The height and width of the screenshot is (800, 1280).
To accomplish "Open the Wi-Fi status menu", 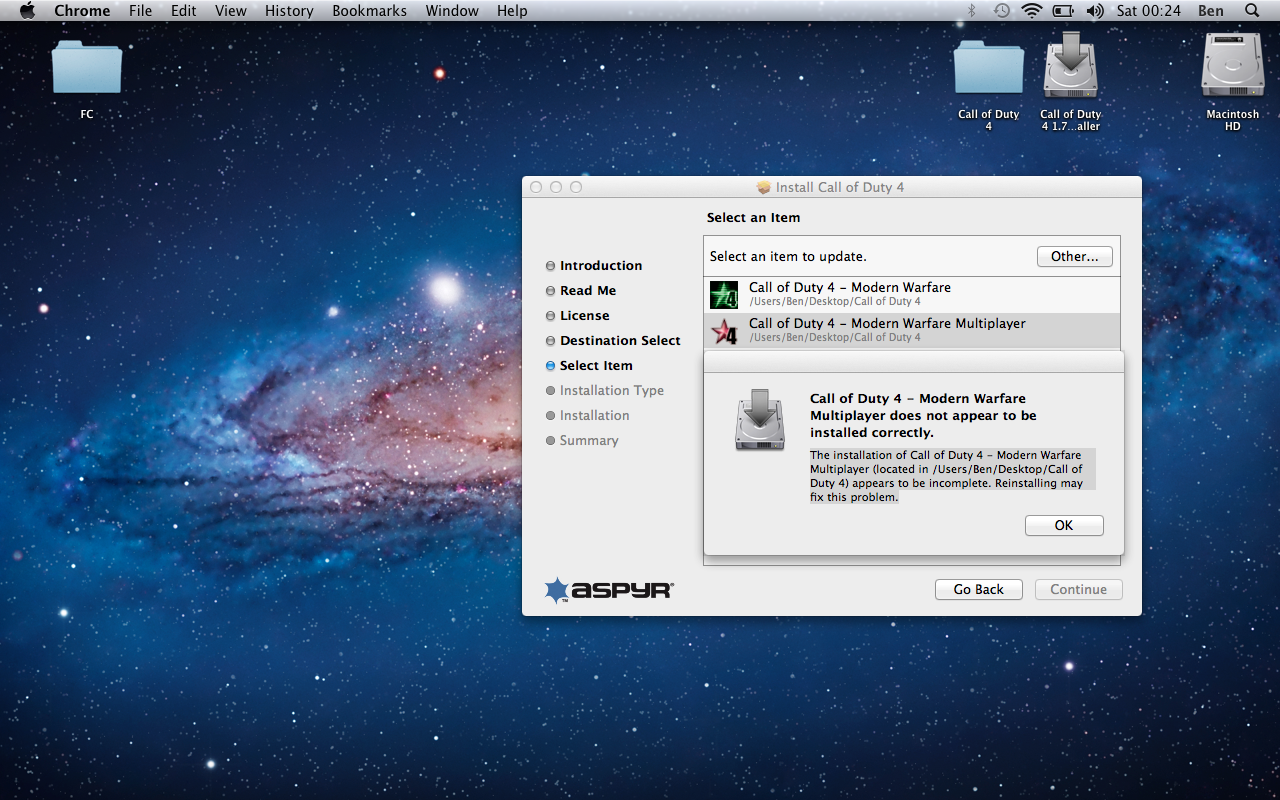I will pos(1031,11).
